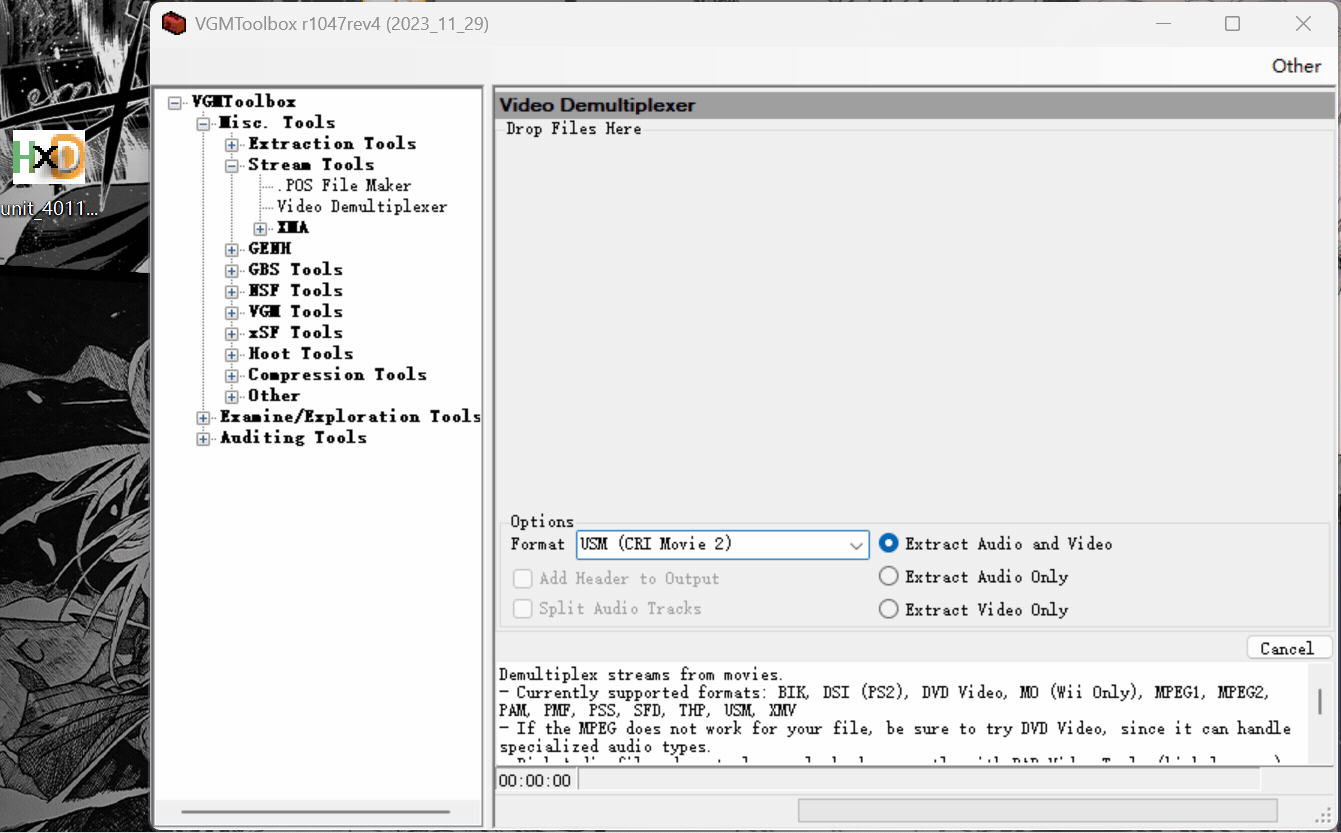The width and height of the screenshot is (1341, 833).
Task: Expand the tree's Other node plus box
Action: 232,396
